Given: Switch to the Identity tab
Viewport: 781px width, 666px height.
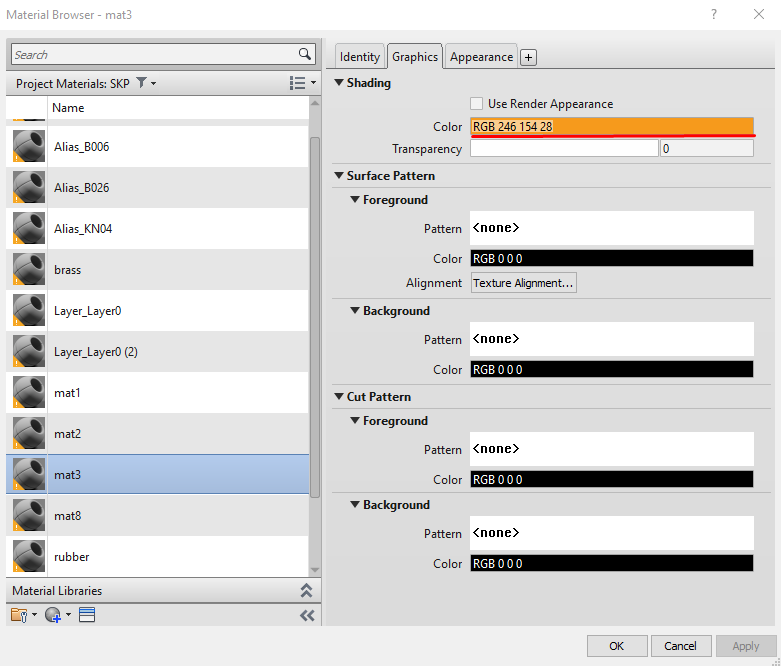Looking at the screenshot, I should (x=360, y=56).
